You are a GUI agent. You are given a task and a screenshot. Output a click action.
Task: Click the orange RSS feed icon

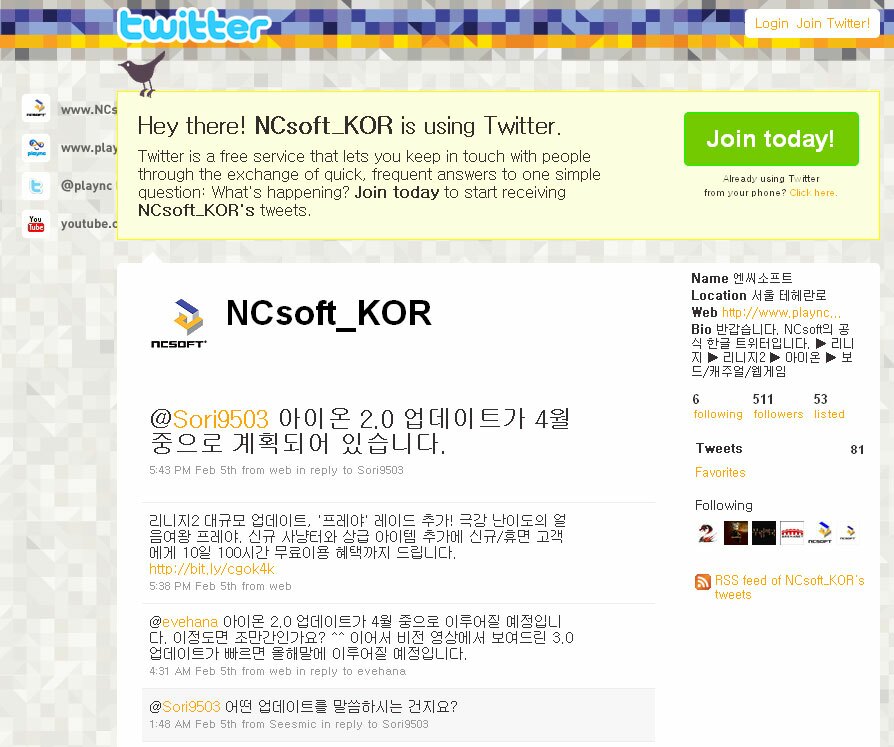coord(702,582)
